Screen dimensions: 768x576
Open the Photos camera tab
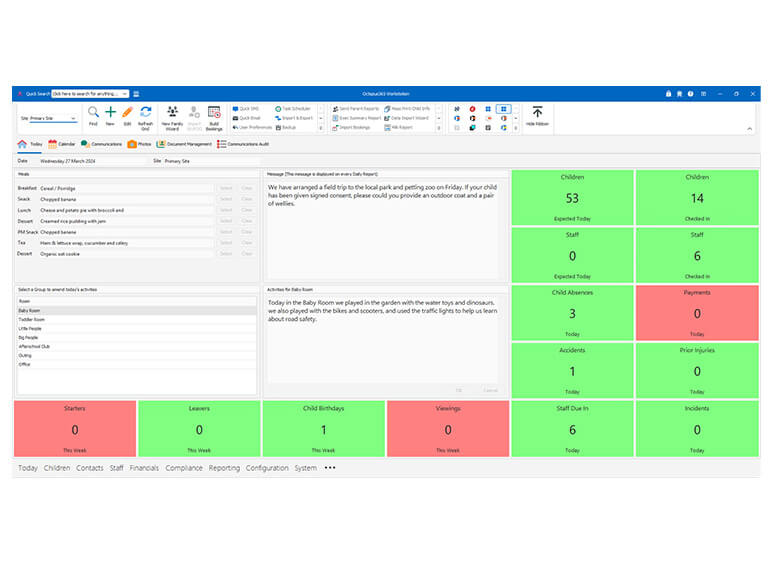pyautogui.click(x=139, y=144)
